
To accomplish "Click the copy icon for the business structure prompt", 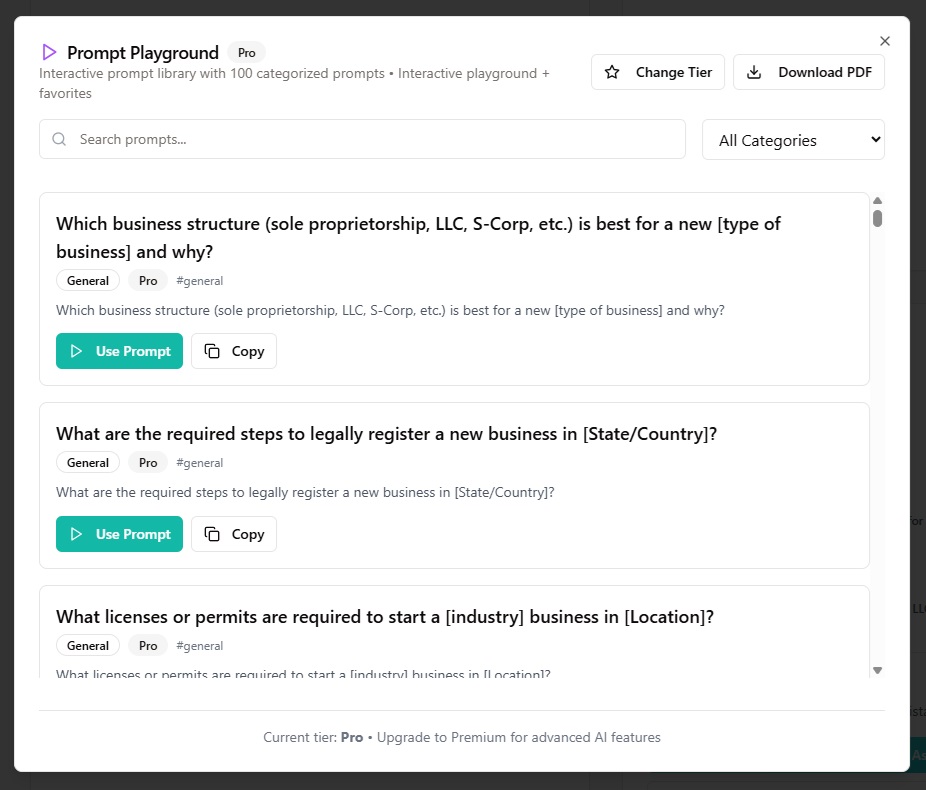I will point(212,351).
